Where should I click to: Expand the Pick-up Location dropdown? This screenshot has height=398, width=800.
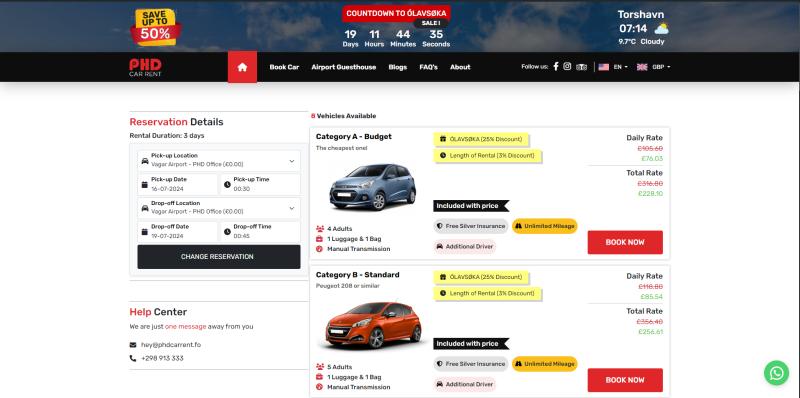click(x=292, y=161)
